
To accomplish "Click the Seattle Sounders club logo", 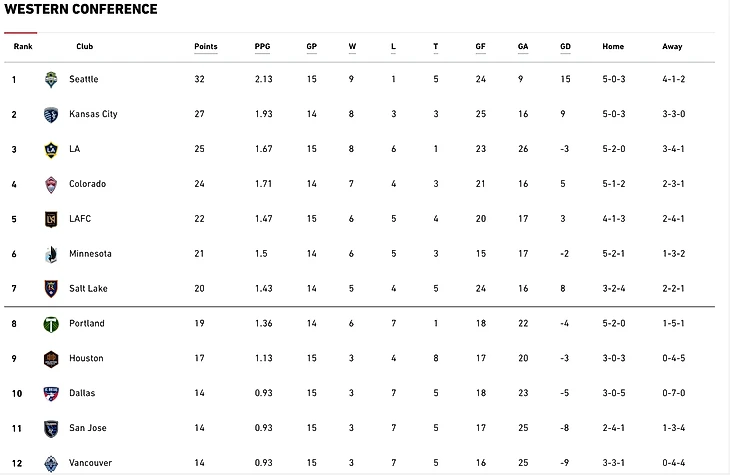I will 51,79.
